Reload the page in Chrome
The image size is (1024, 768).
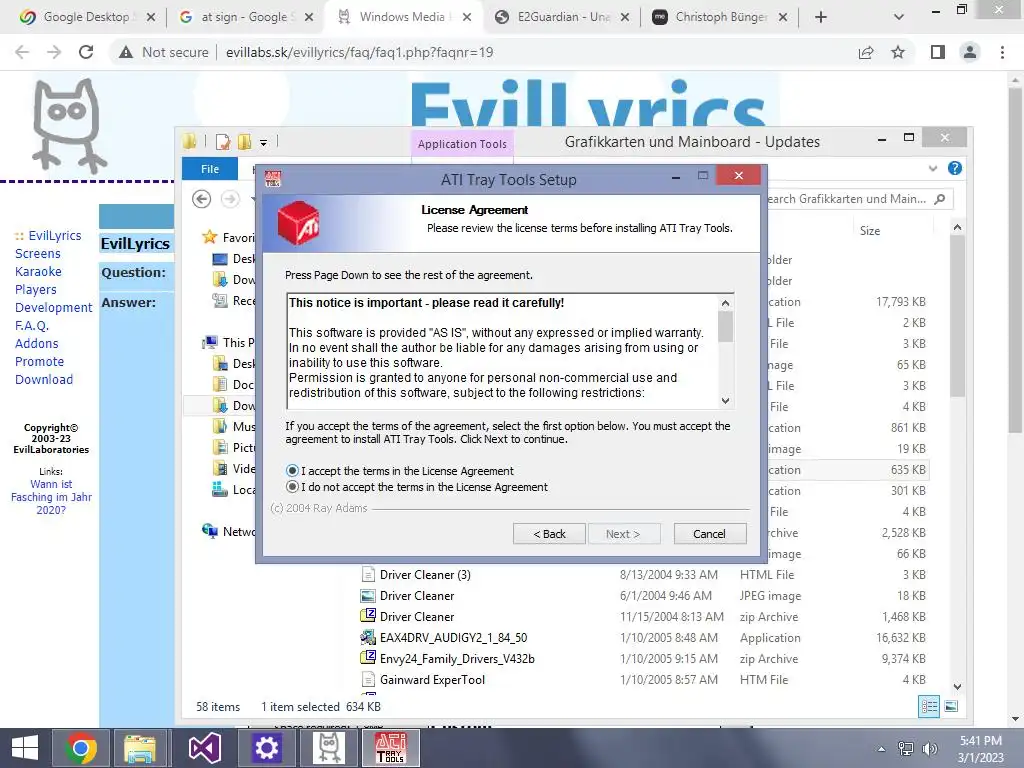pos(86,52)
